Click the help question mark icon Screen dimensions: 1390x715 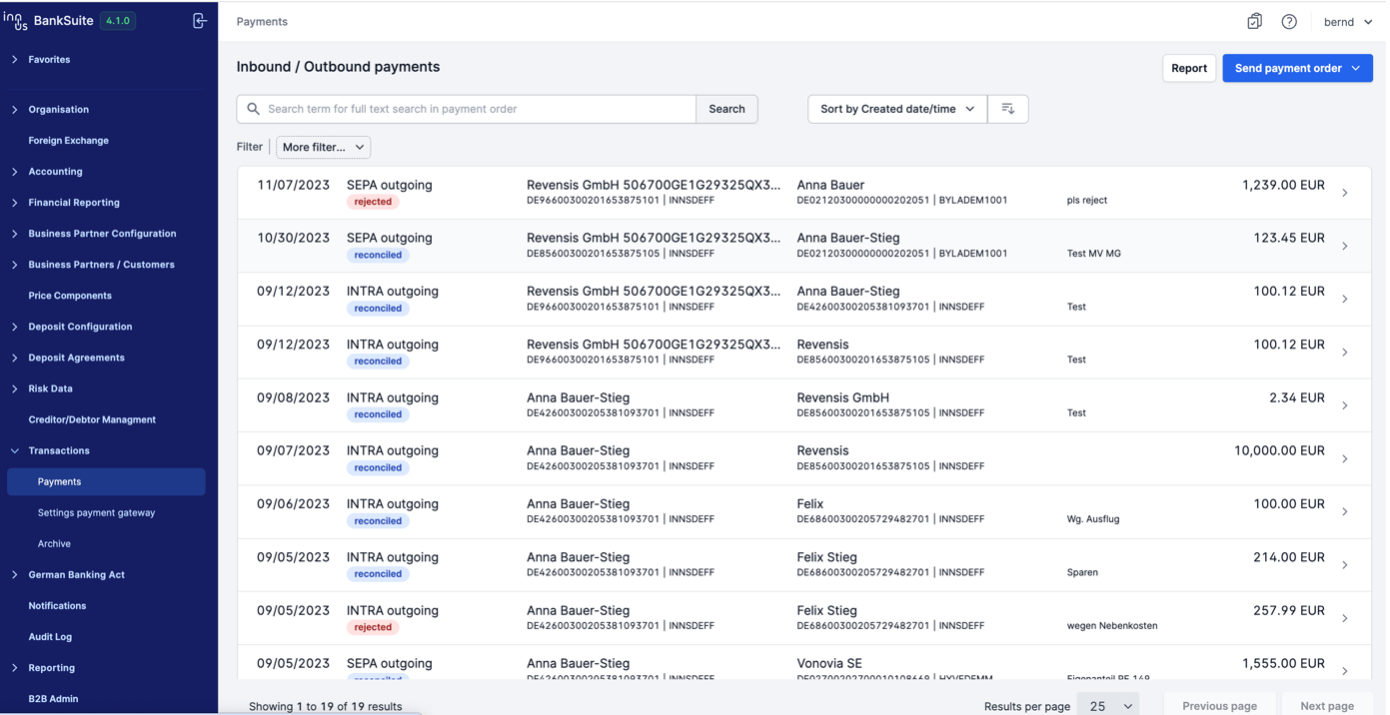point(1289,22)
